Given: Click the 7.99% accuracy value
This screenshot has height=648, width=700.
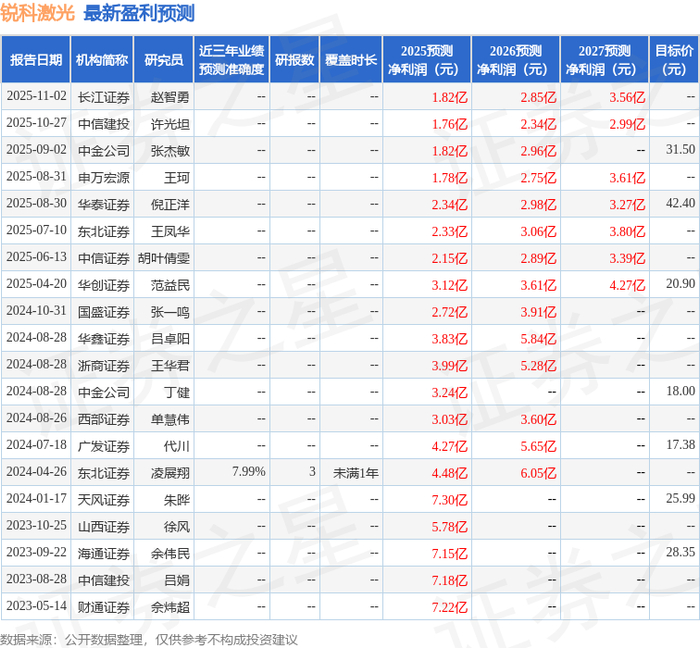Looking at the screenshot, I should [x=249, y=472].
